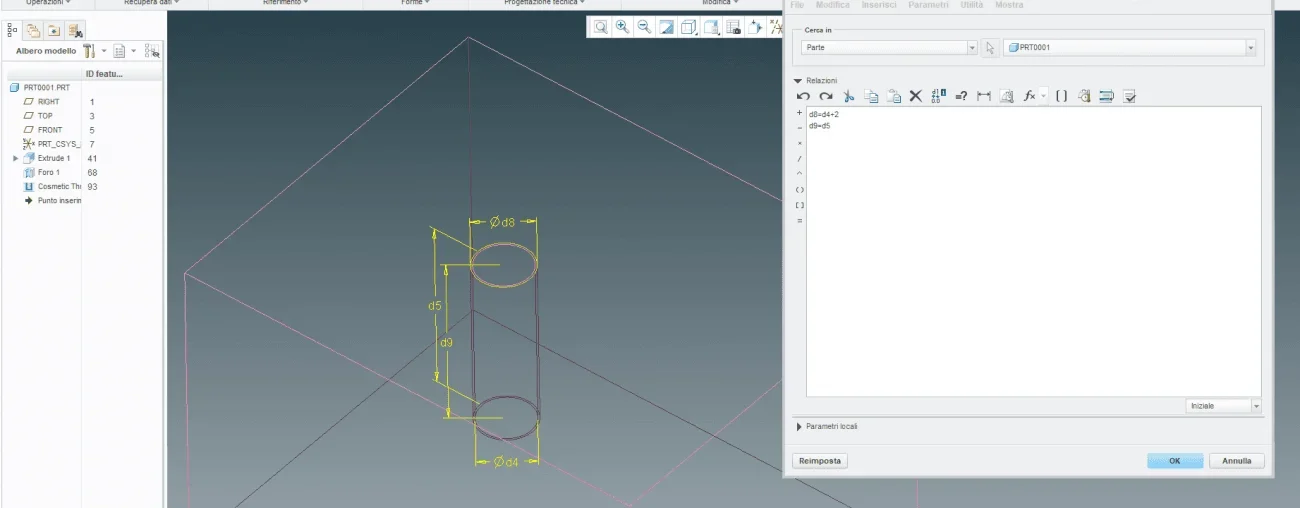
Task: Toggle dimension names versus values icon
Action: coord(938,96)
